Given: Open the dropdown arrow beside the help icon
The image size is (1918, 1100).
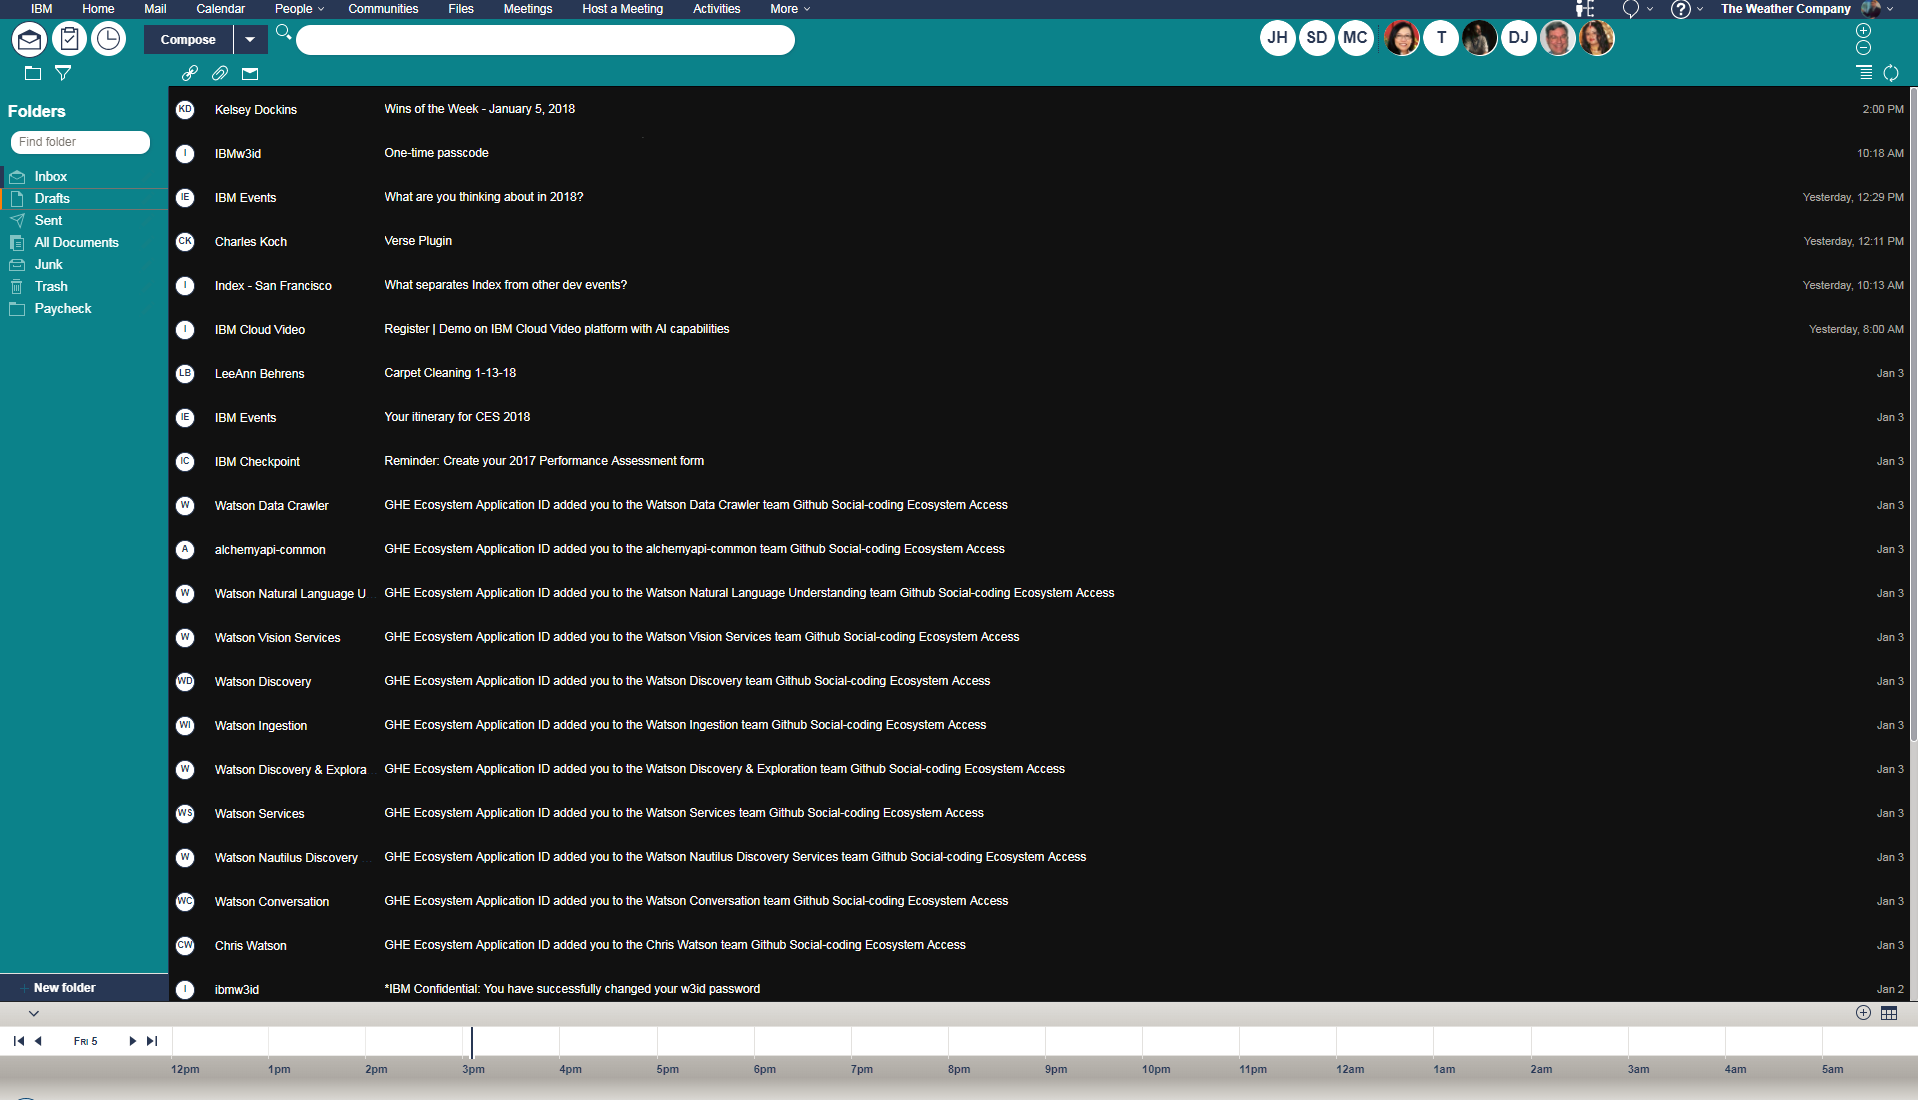Looking at the screenshot, I should 1700,9.
